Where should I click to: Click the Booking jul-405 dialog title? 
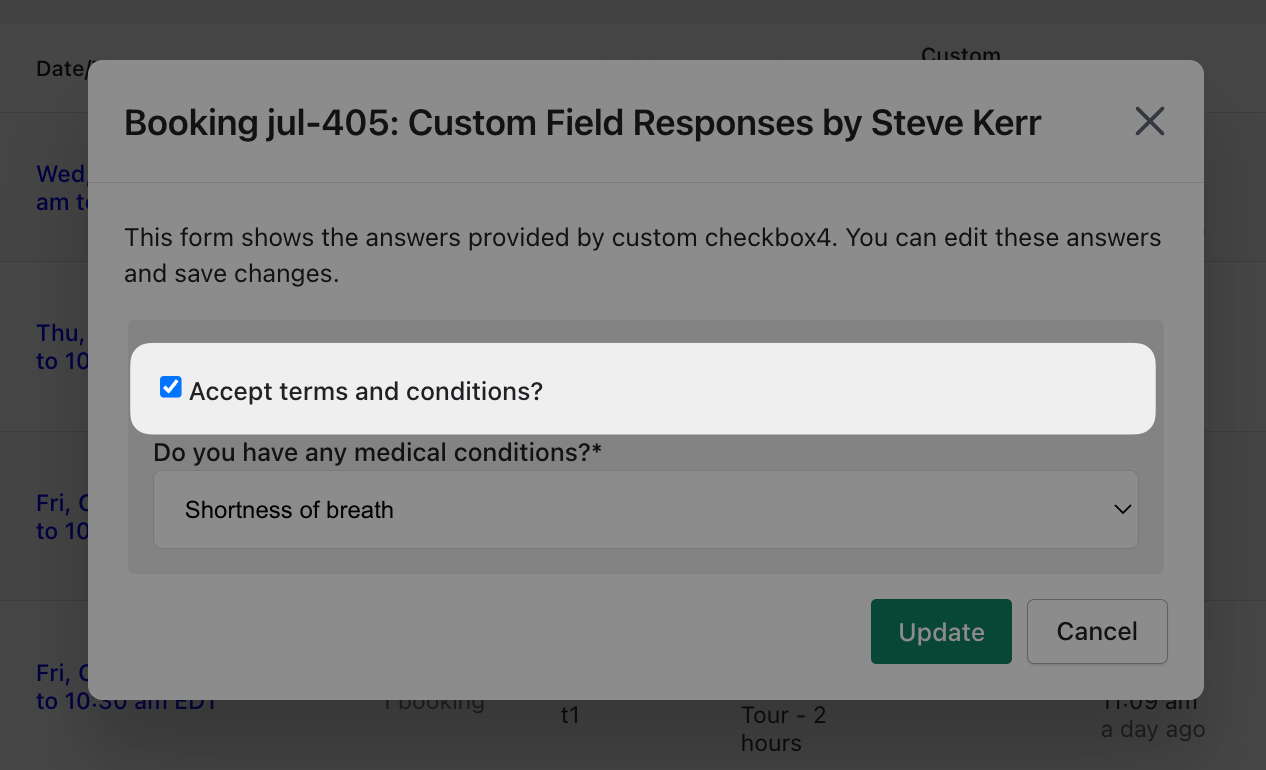(582, 123)
